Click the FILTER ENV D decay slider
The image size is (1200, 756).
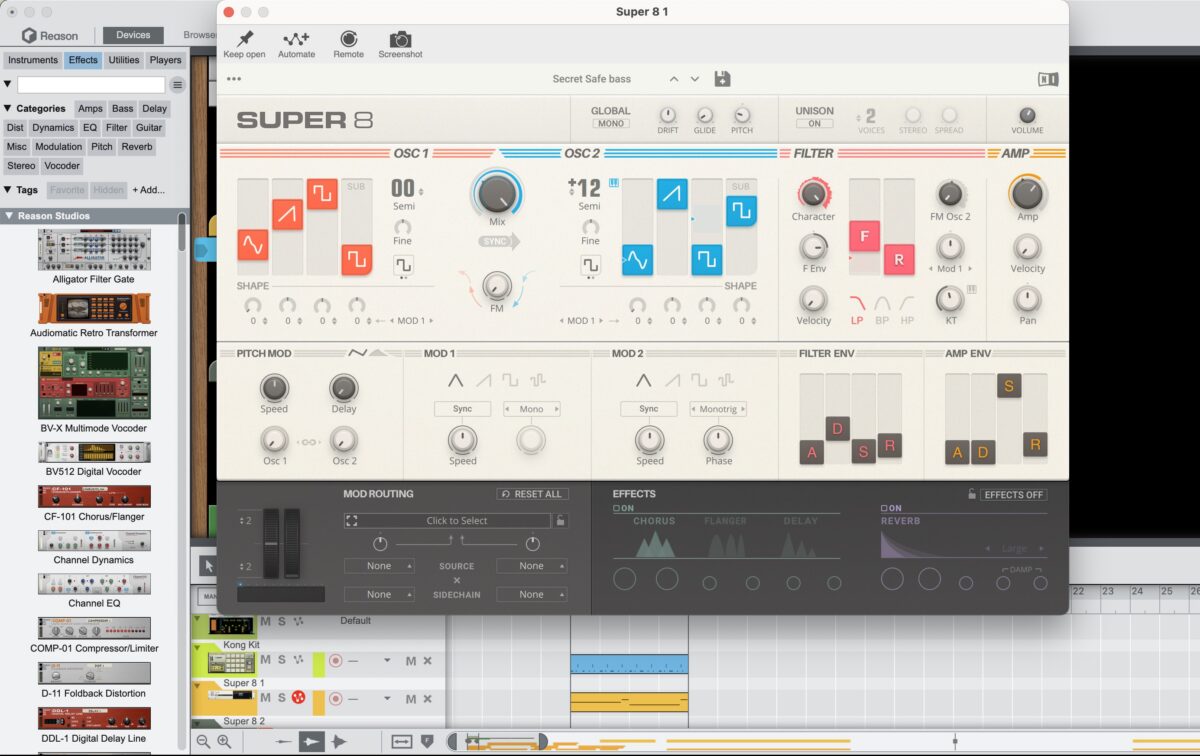838,429
